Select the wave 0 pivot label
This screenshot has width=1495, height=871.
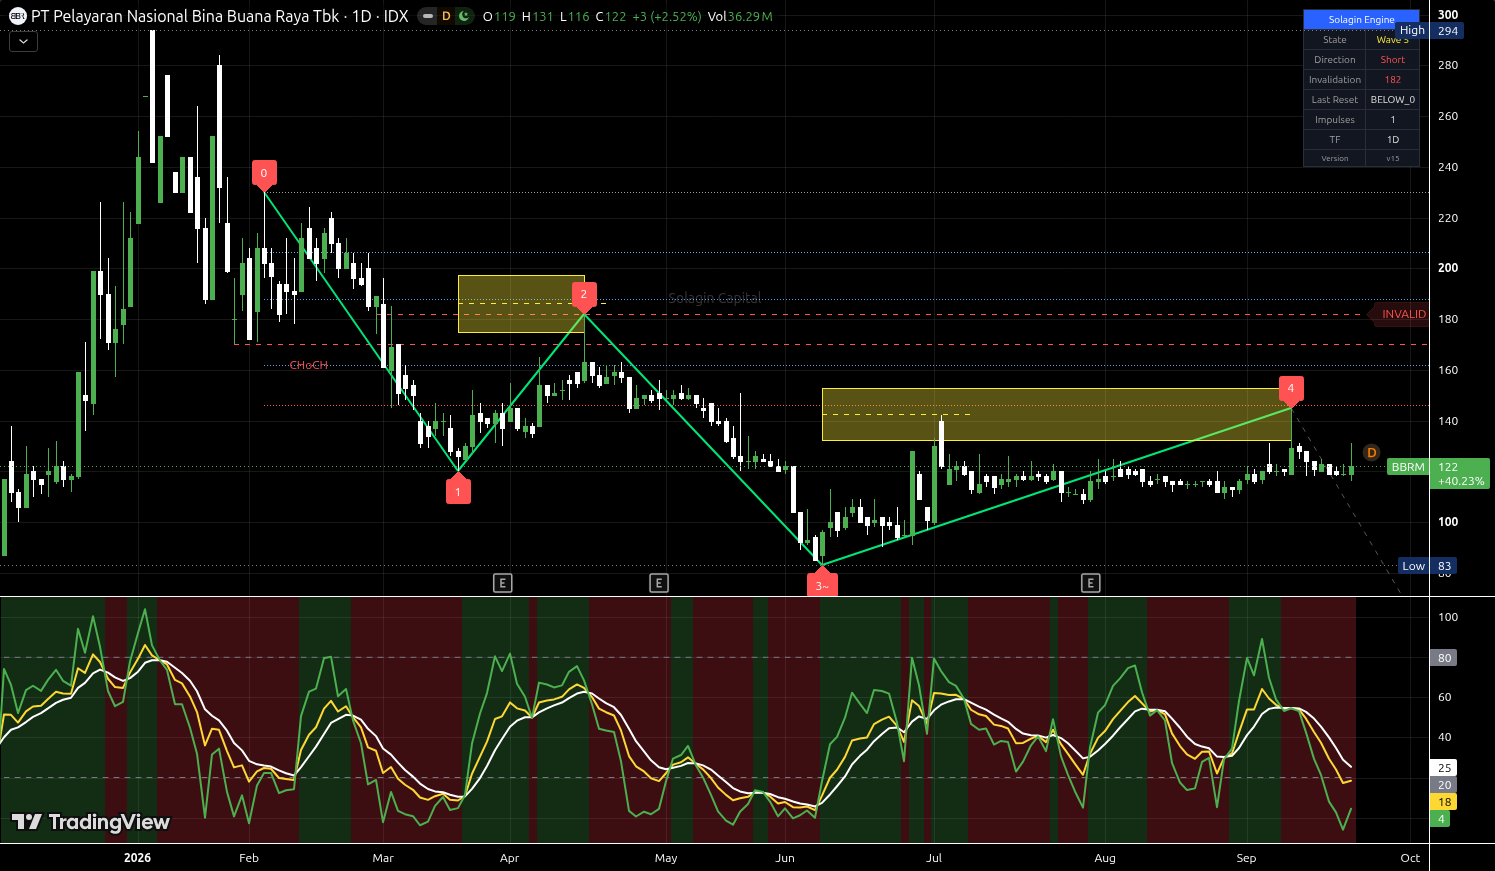[264, 174]
